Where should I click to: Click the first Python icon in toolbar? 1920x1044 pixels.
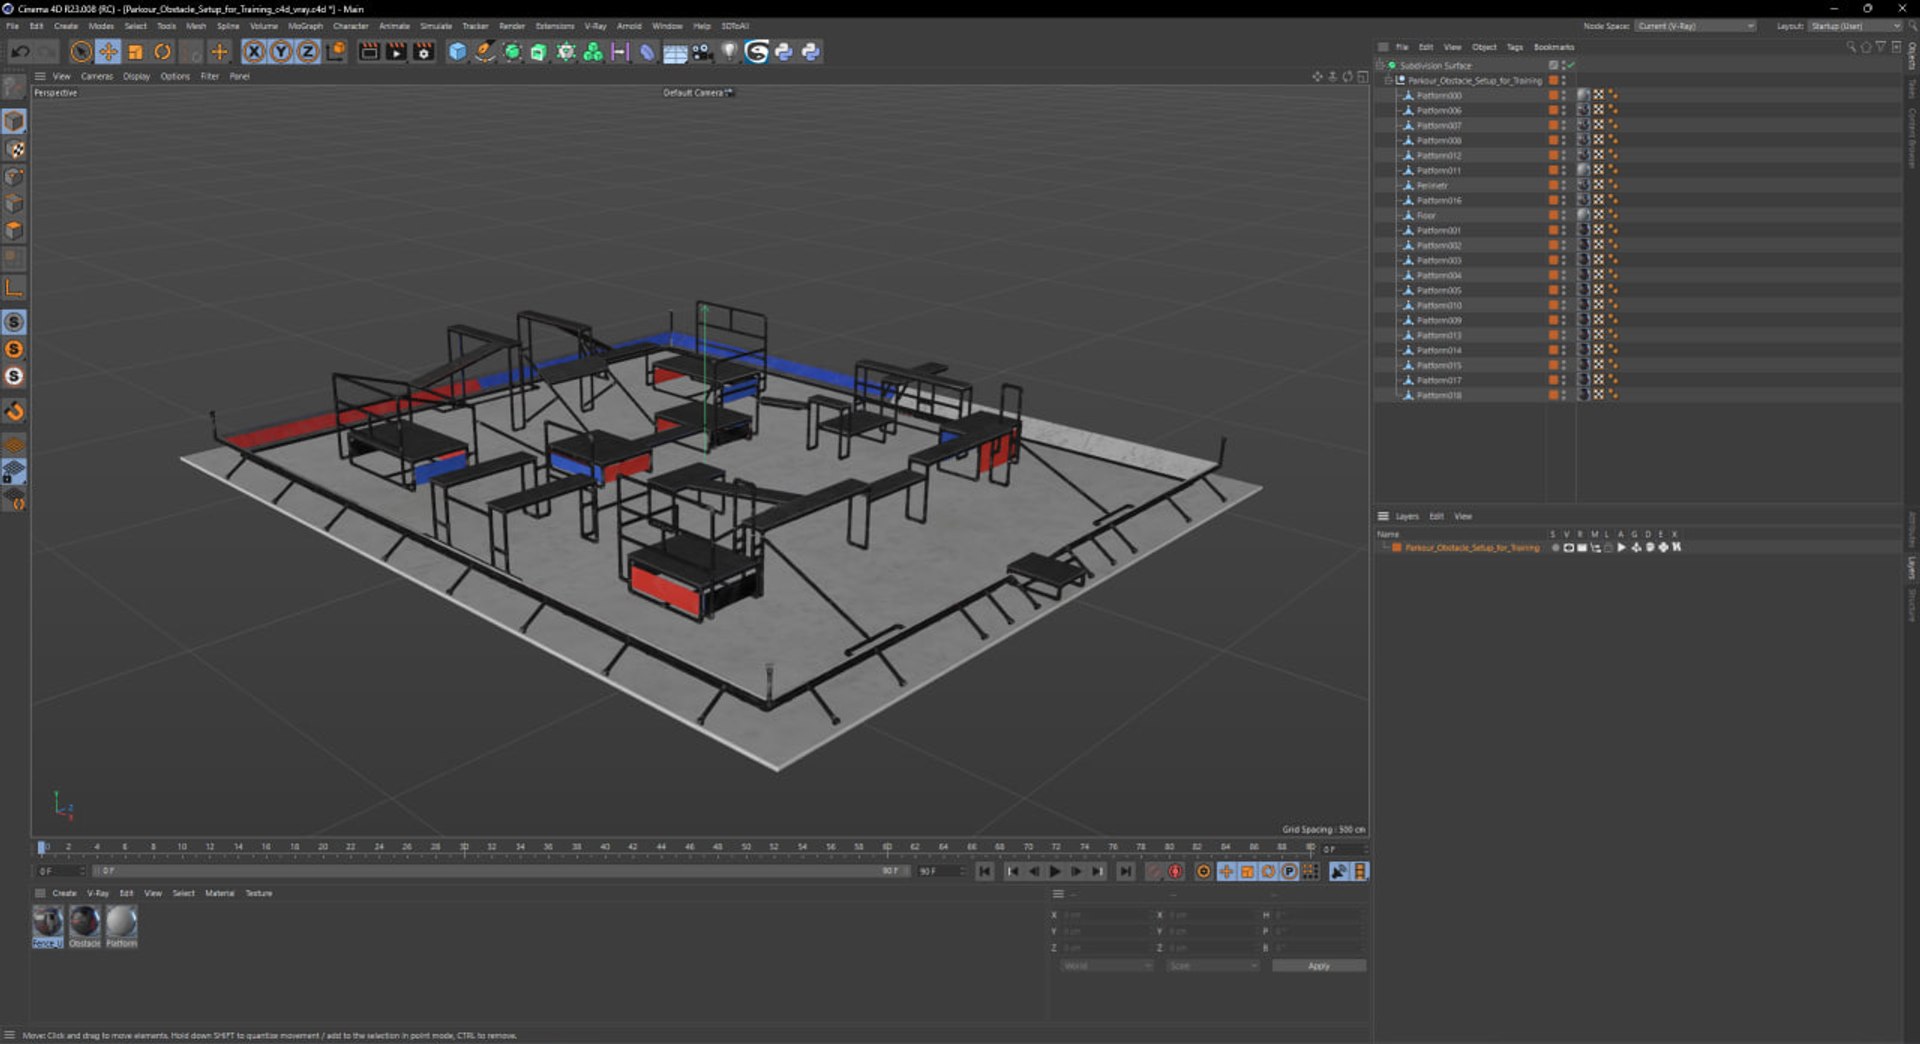pyautogui.click(x=784, y=52)
